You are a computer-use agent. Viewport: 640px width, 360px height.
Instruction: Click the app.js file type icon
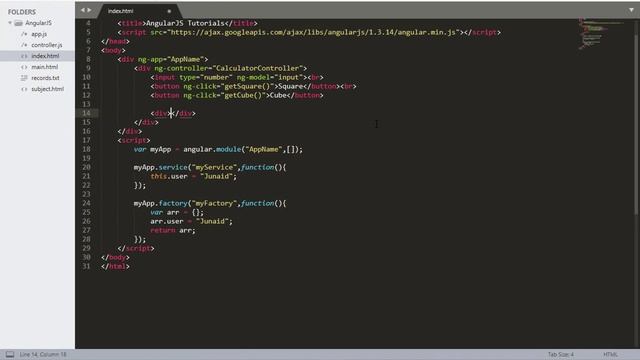(24, 34)
